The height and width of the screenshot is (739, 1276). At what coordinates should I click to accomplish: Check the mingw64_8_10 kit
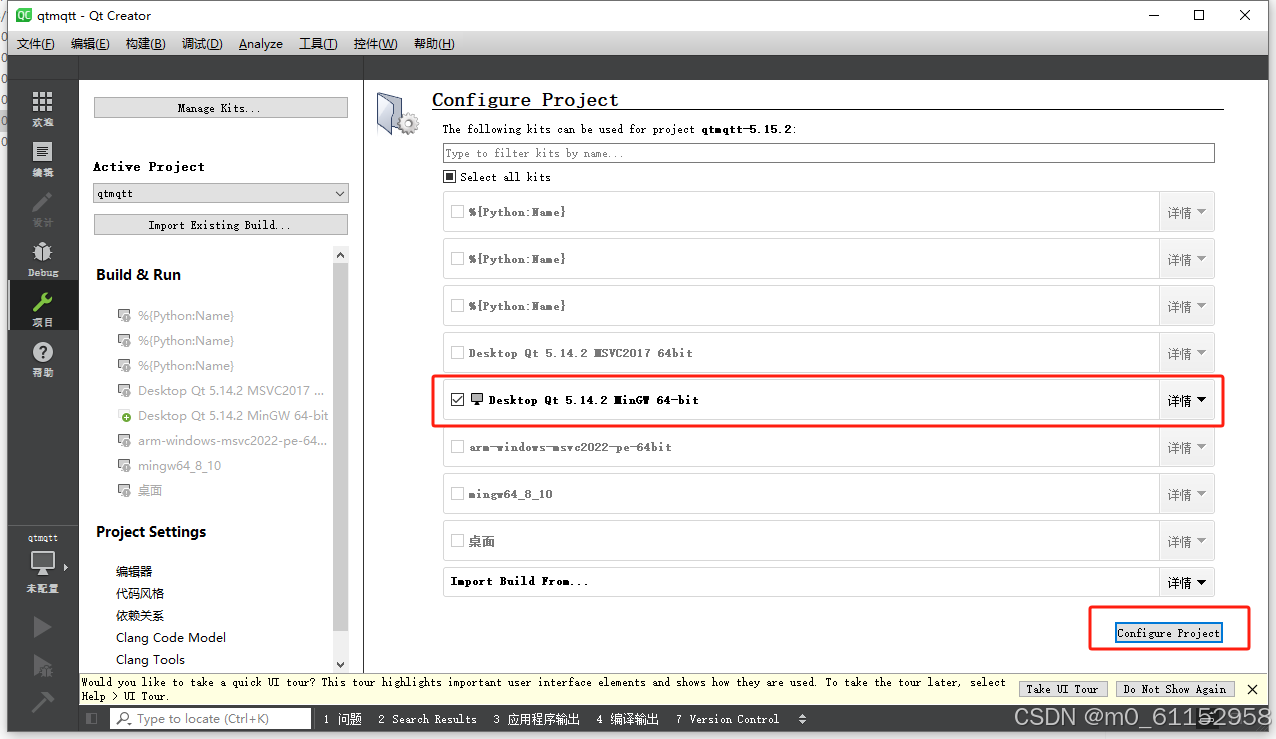(458, 493)
